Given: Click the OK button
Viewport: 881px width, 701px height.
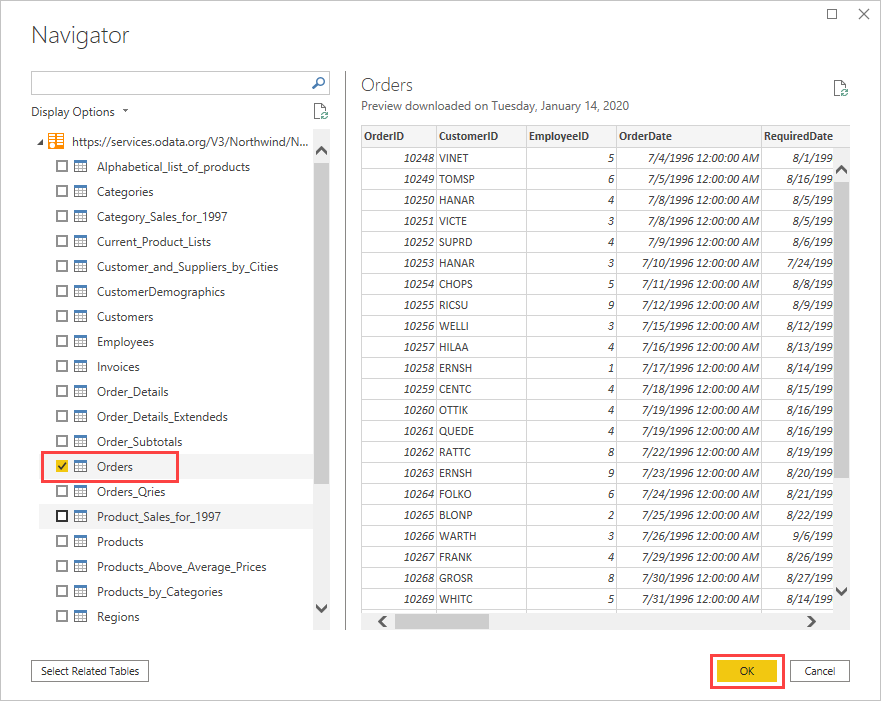Looking at the screenshot, I should (747, 671).
